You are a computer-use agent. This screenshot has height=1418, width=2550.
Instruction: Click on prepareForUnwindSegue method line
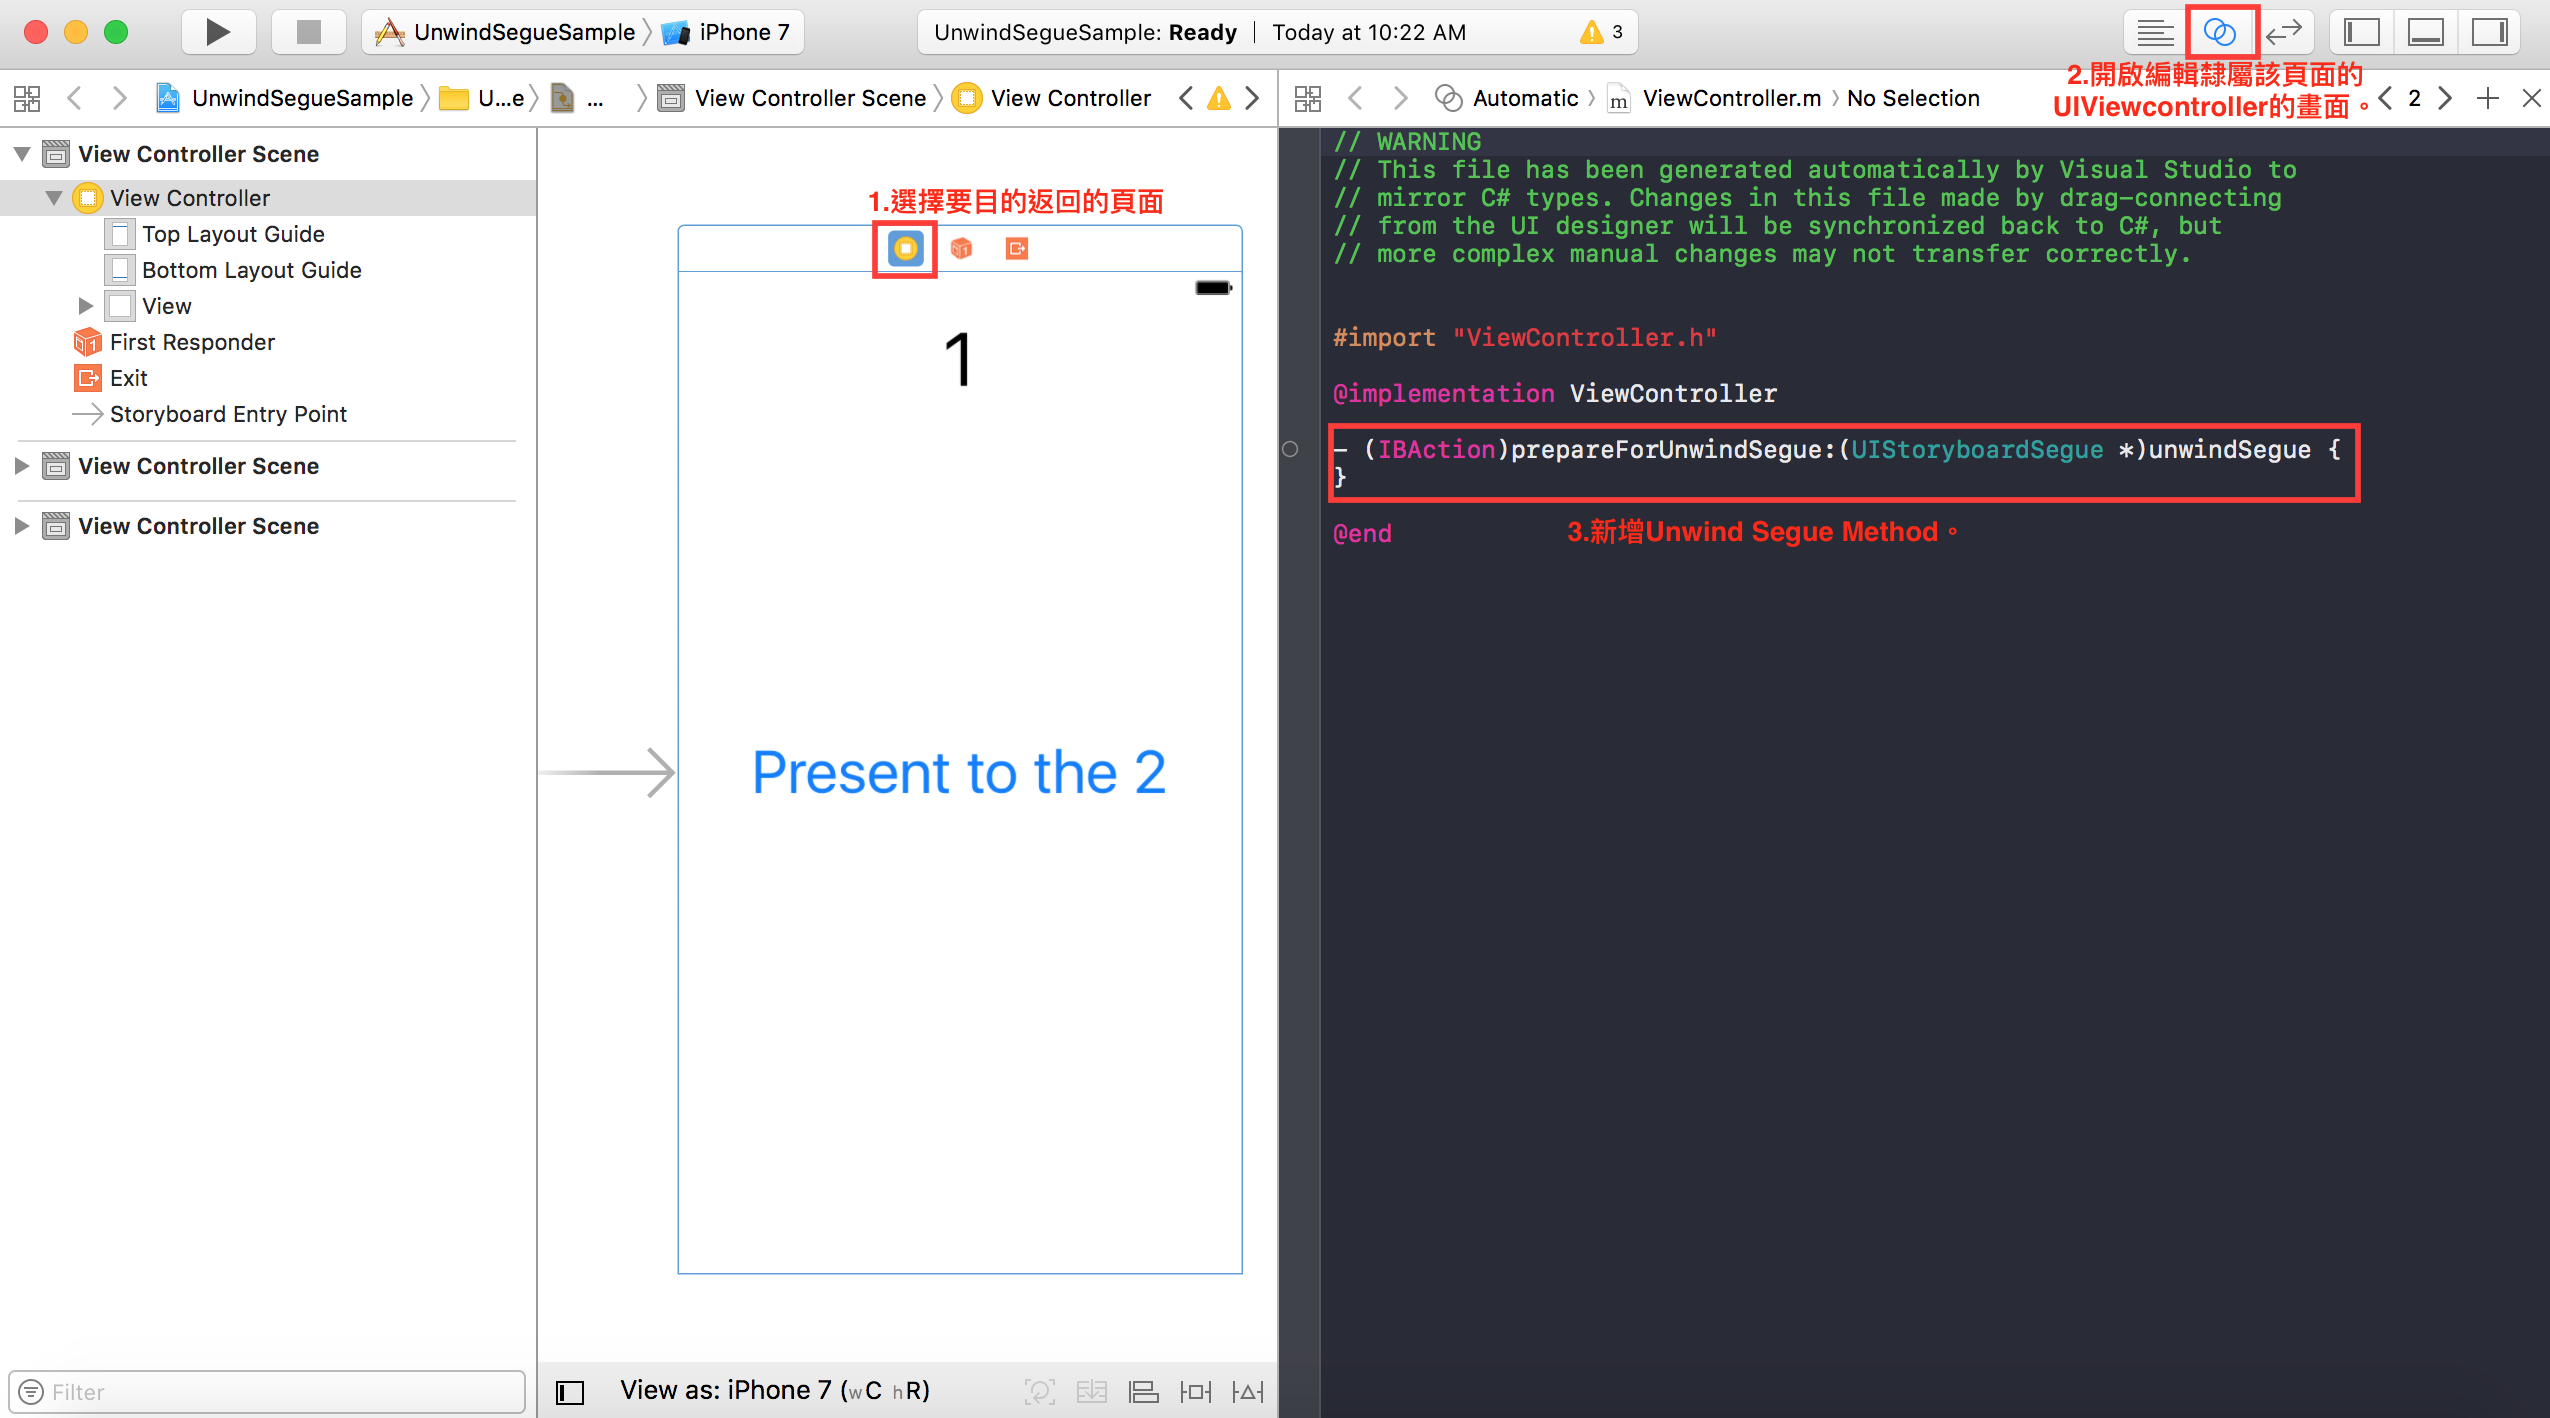pyautogui.click(x=1838, y=450)
